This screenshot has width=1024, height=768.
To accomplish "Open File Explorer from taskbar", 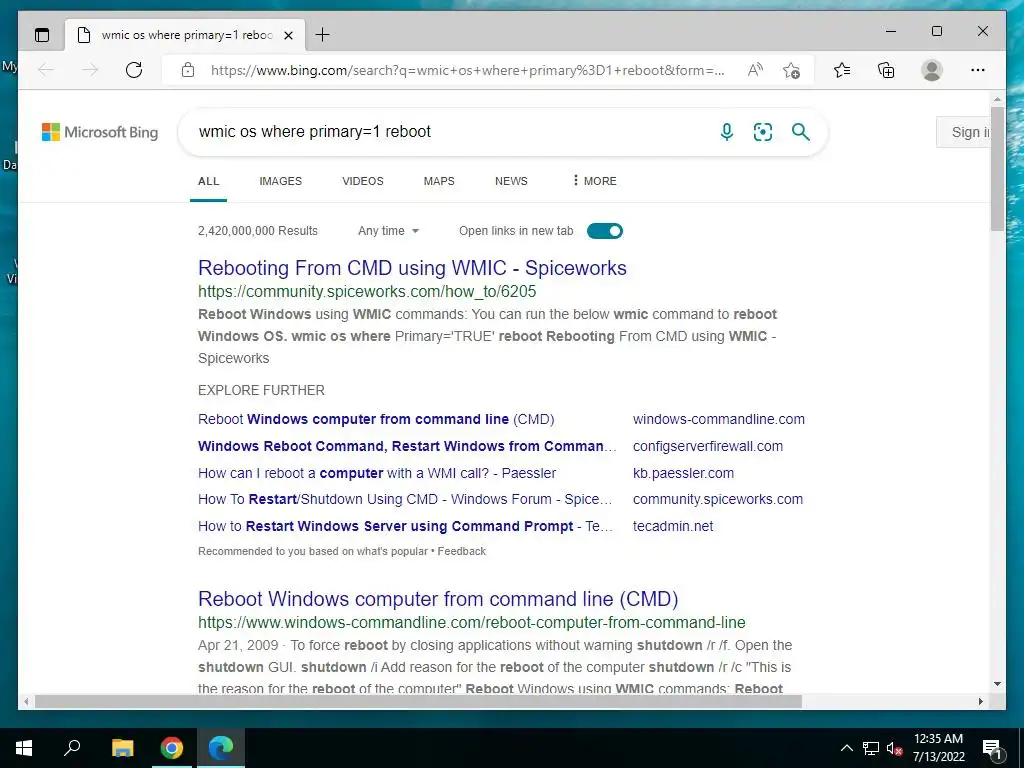I will click(x=122, y=748).
